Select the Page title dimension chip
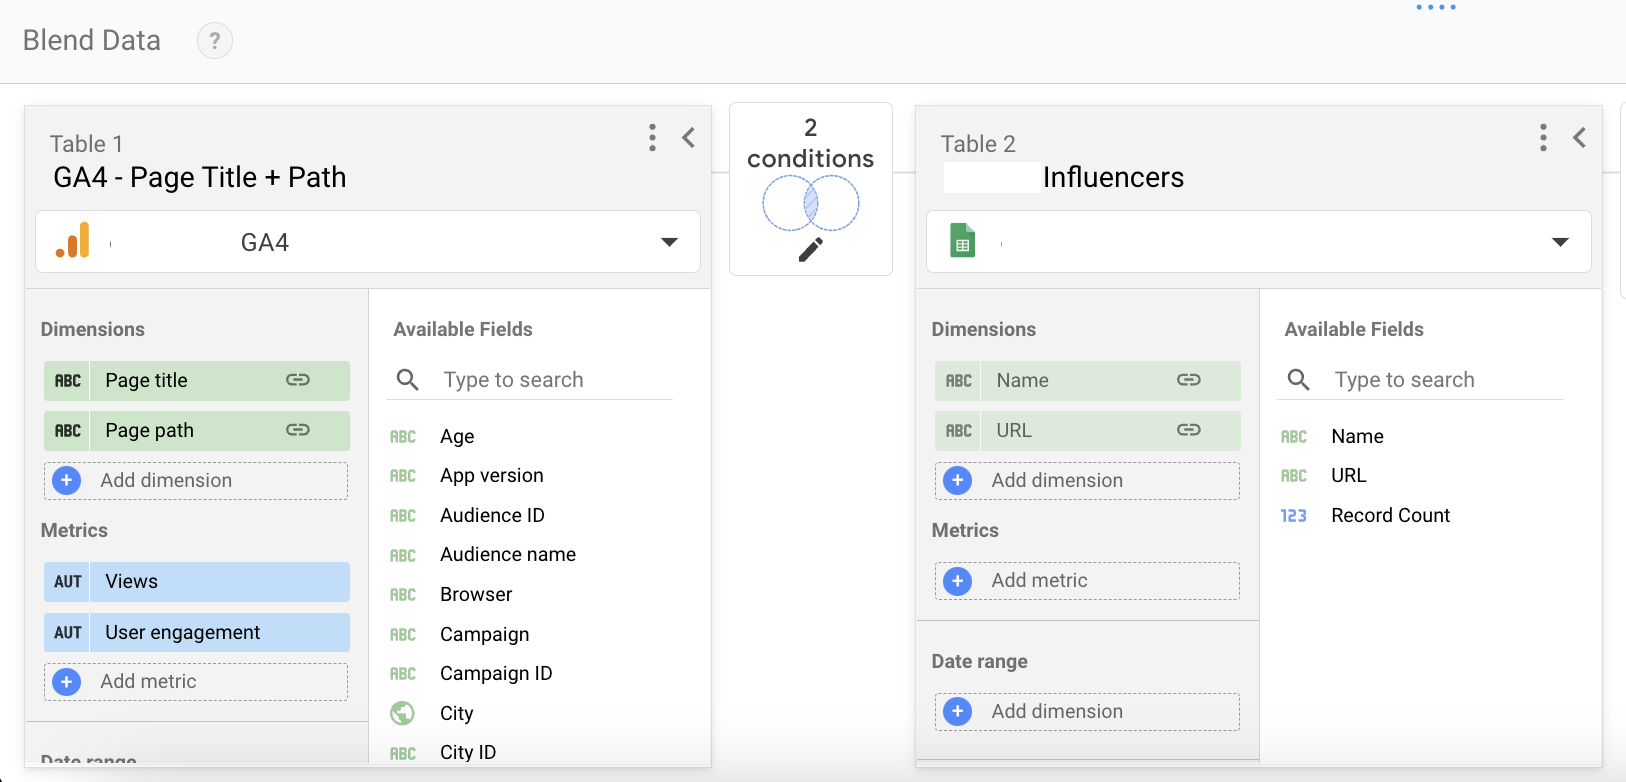 tap(197, 381)
